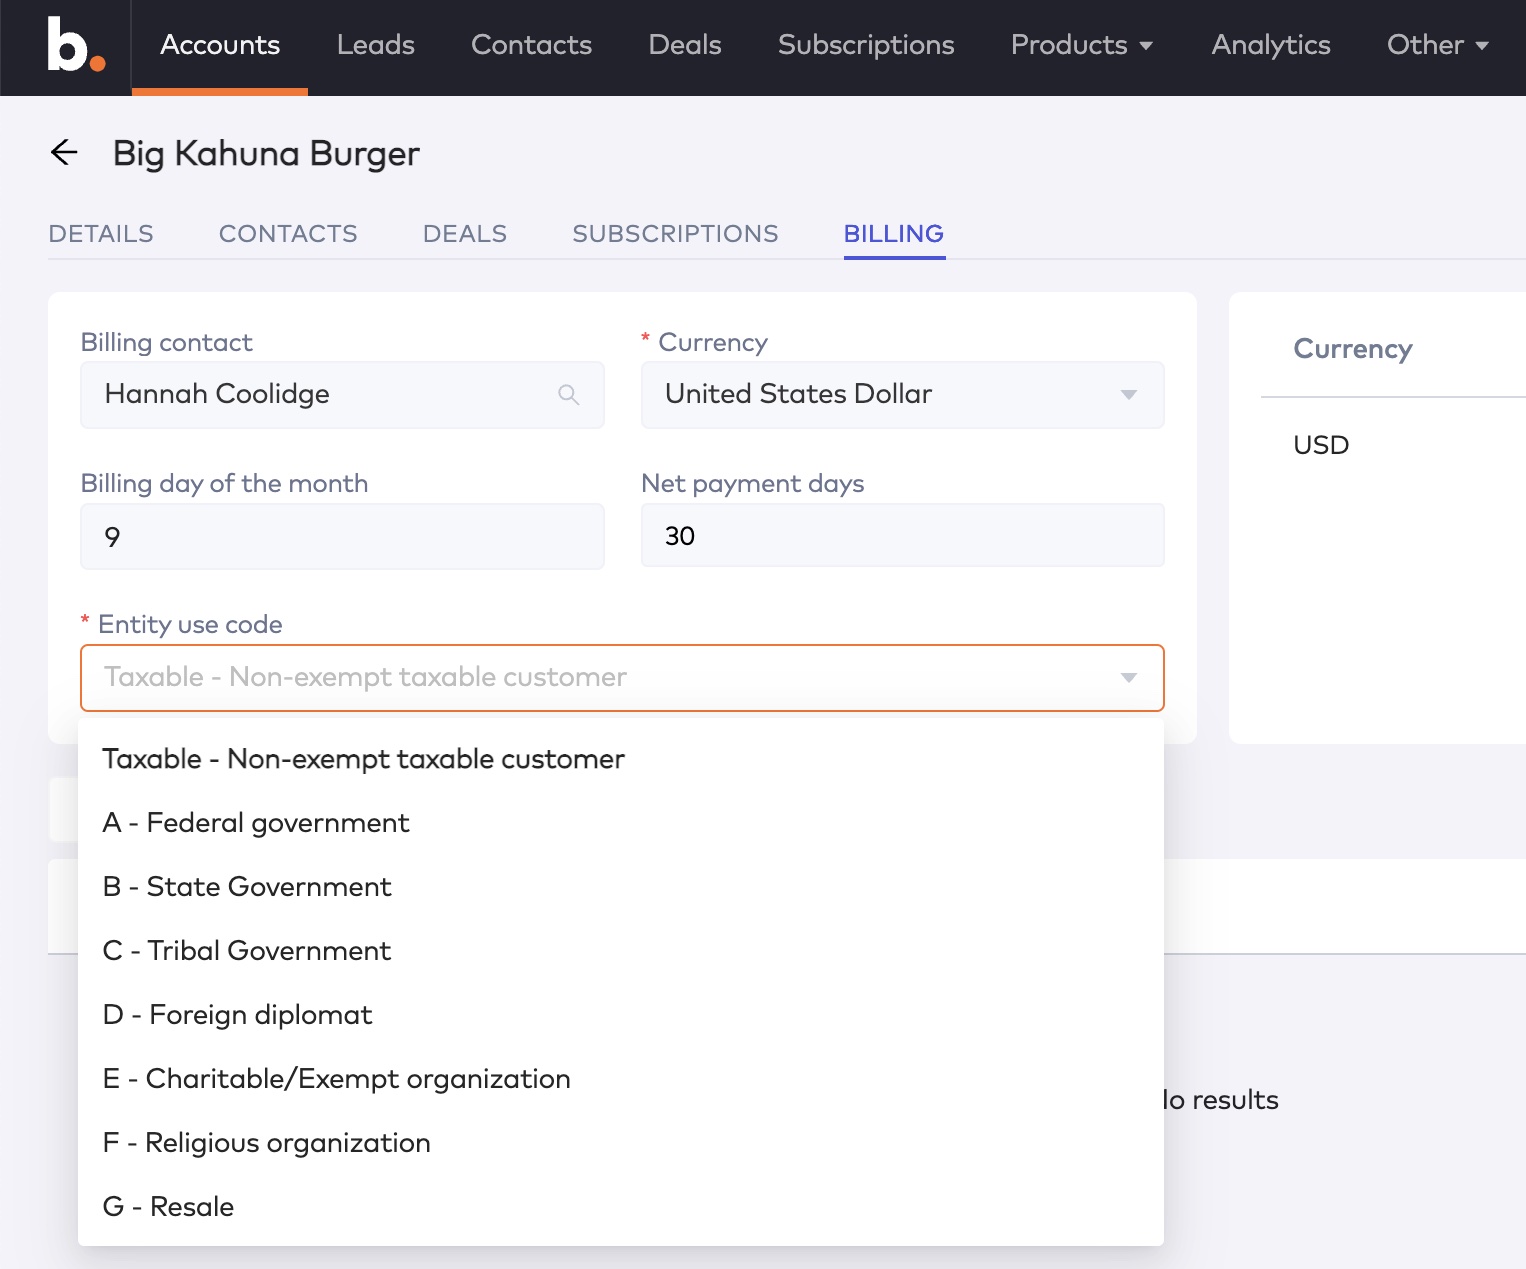This screenshot has height=1269, width=1526.
Task: Select G - Resale option
Action: tap(621, 1207)
